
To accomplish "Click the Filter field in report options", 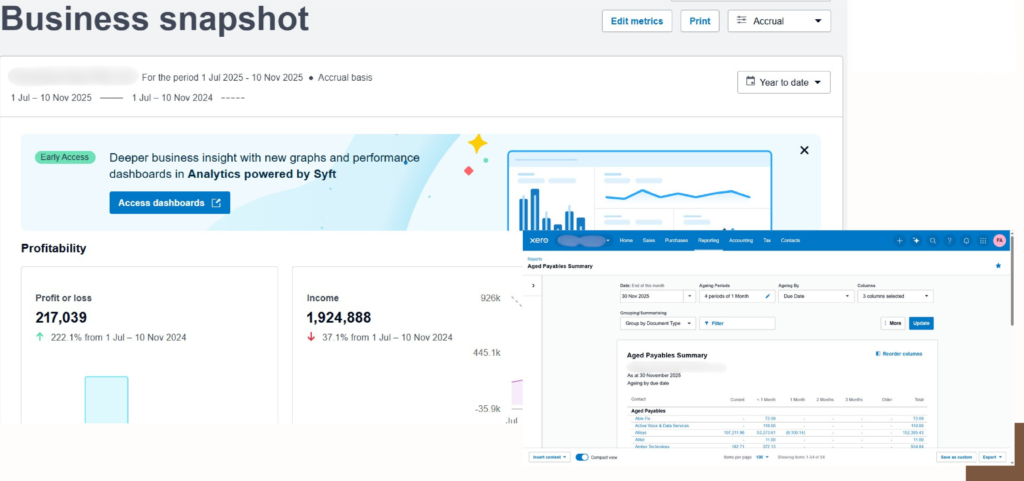I will (x=738, y=323).
